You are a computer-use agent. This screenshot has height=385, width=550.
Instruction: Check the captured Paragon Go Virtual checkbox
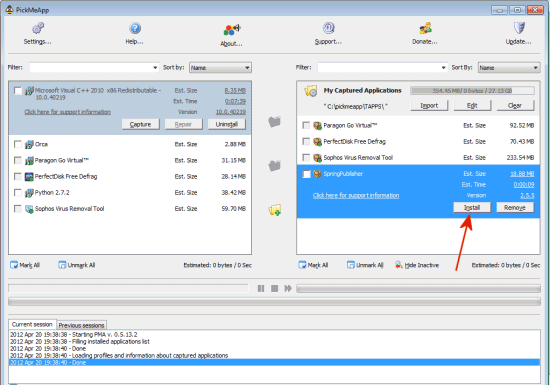click(306, 126)
